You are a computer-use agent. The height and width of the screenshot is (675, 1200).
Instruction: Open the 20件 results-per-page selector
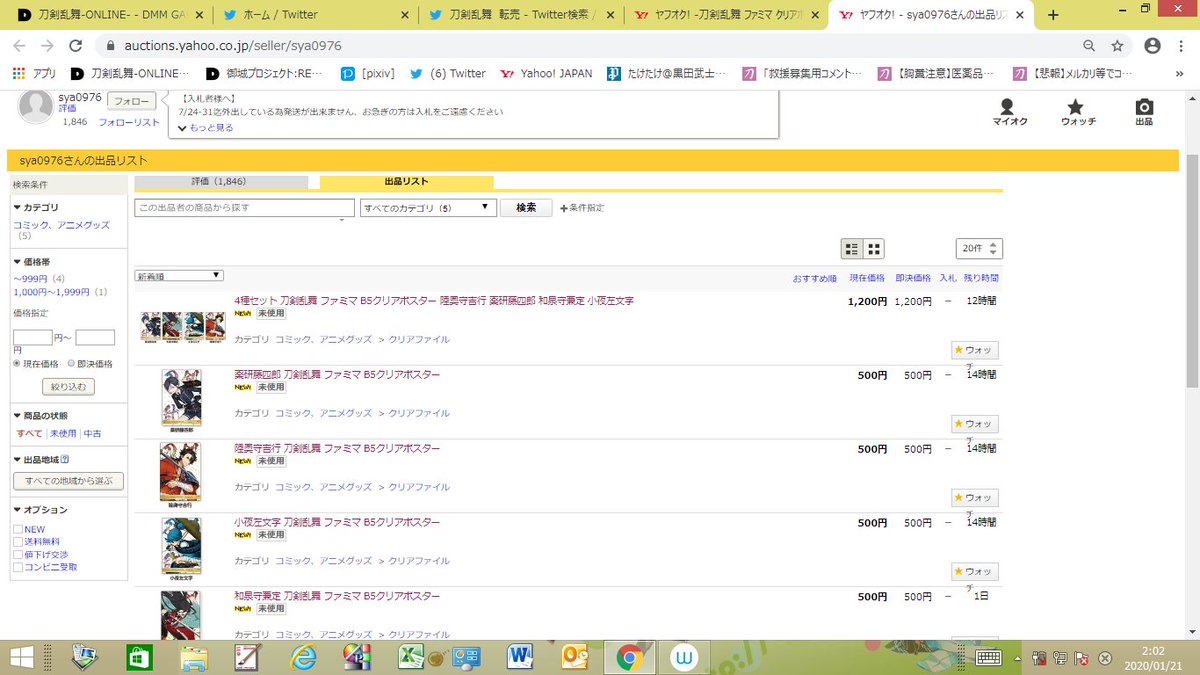point(979,249)
